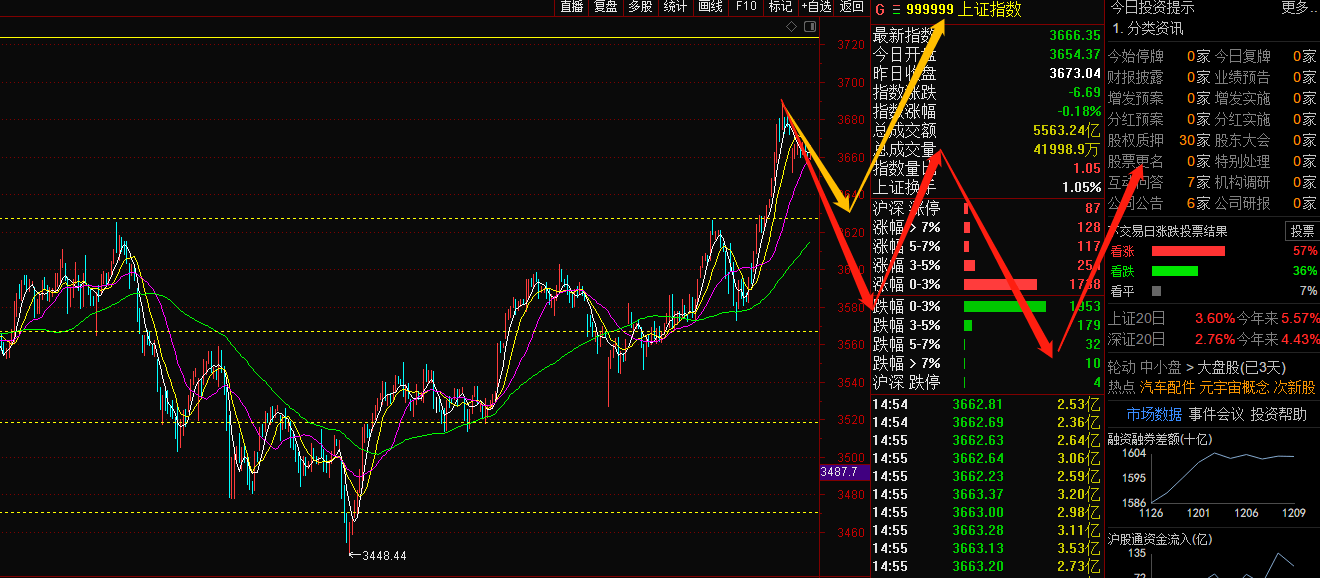Screen dimensions: 1320x578
Task: Click the 投票 vote button
Action: click(x=1301, y=231)
